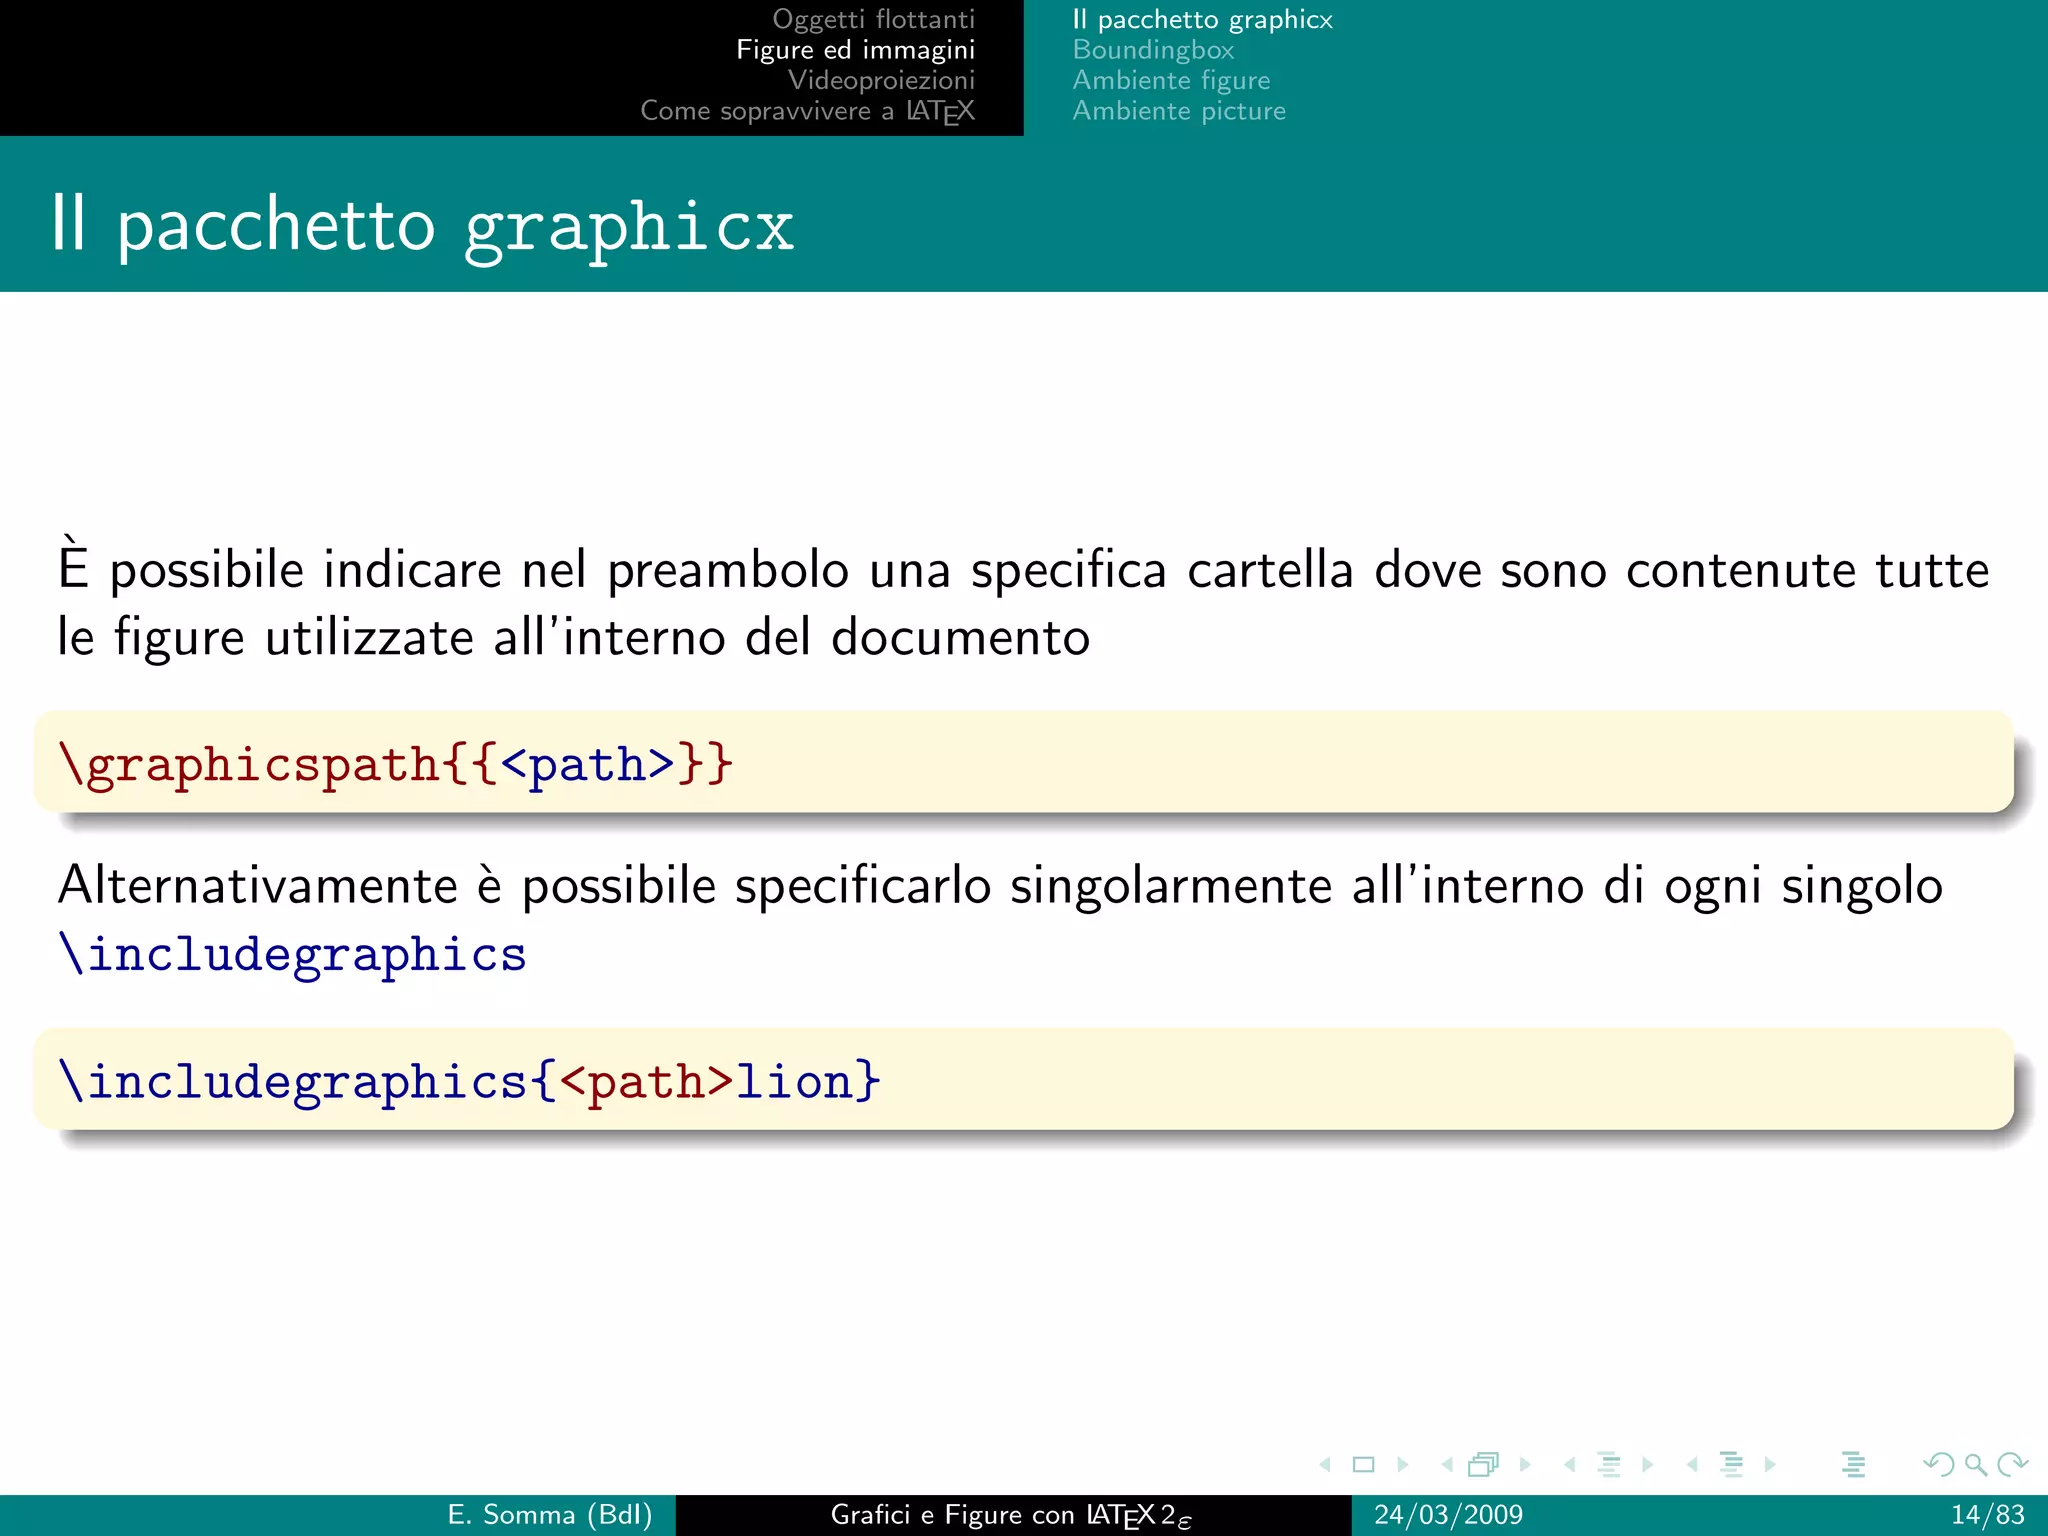
Task: Click footer title Grafici e Figure con LaTeX
Action: tap(1011, 1516)
